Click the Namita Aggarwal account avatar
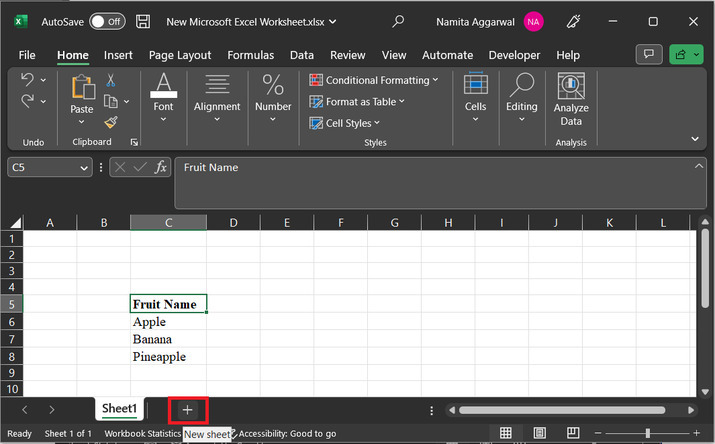Viewport: 715px width, 444px height. pyautogui.click(x=533, y=21)
